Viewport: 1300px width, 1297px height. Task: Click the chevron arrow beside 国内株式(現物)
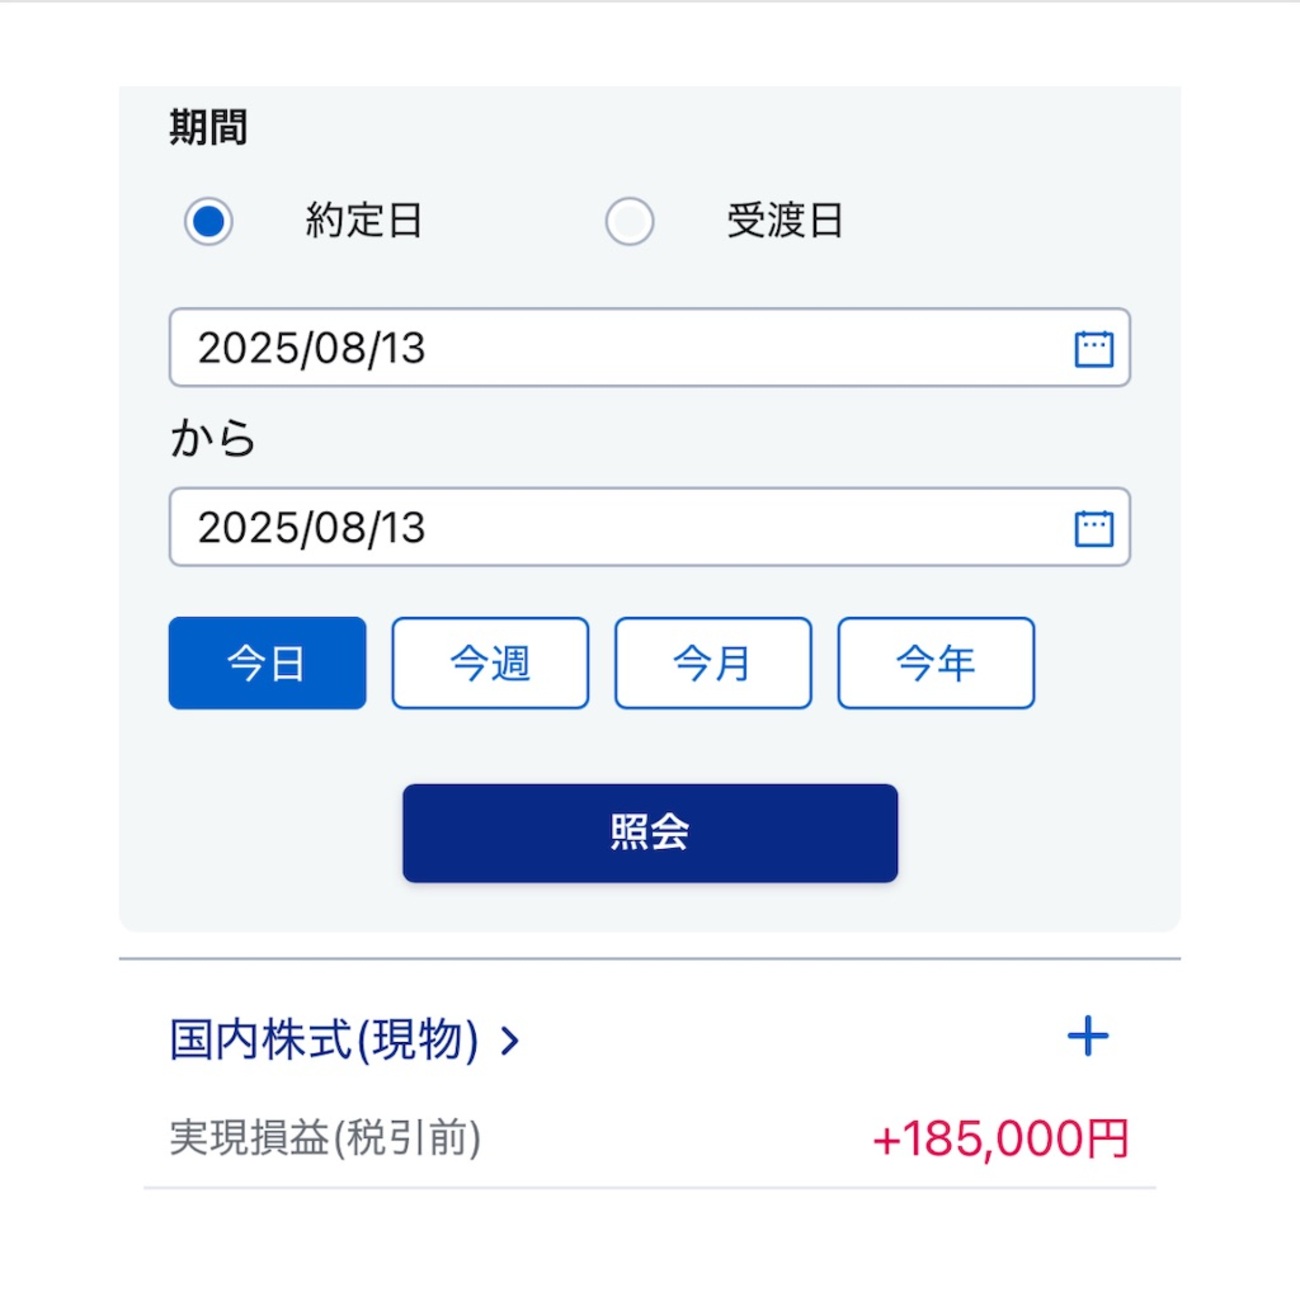(x=510, y=1041)
